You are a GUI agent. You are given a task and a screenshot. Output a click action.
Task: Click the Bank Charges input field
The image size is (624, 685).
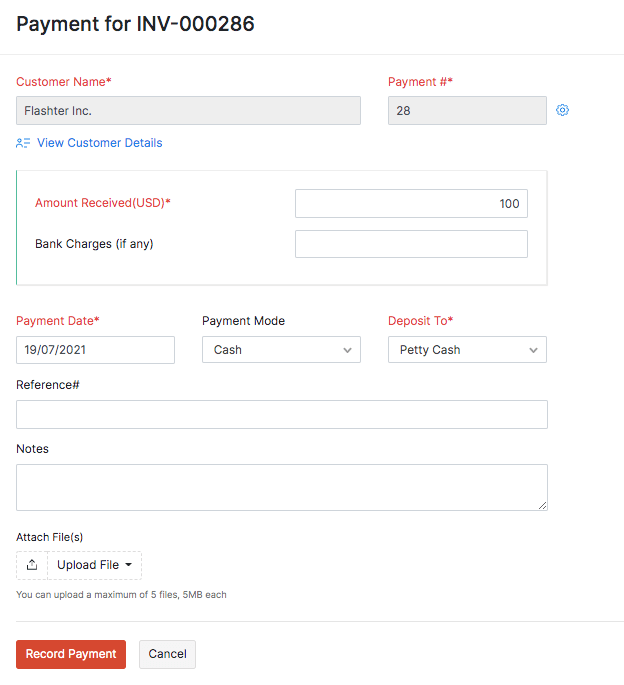point(411,244)
